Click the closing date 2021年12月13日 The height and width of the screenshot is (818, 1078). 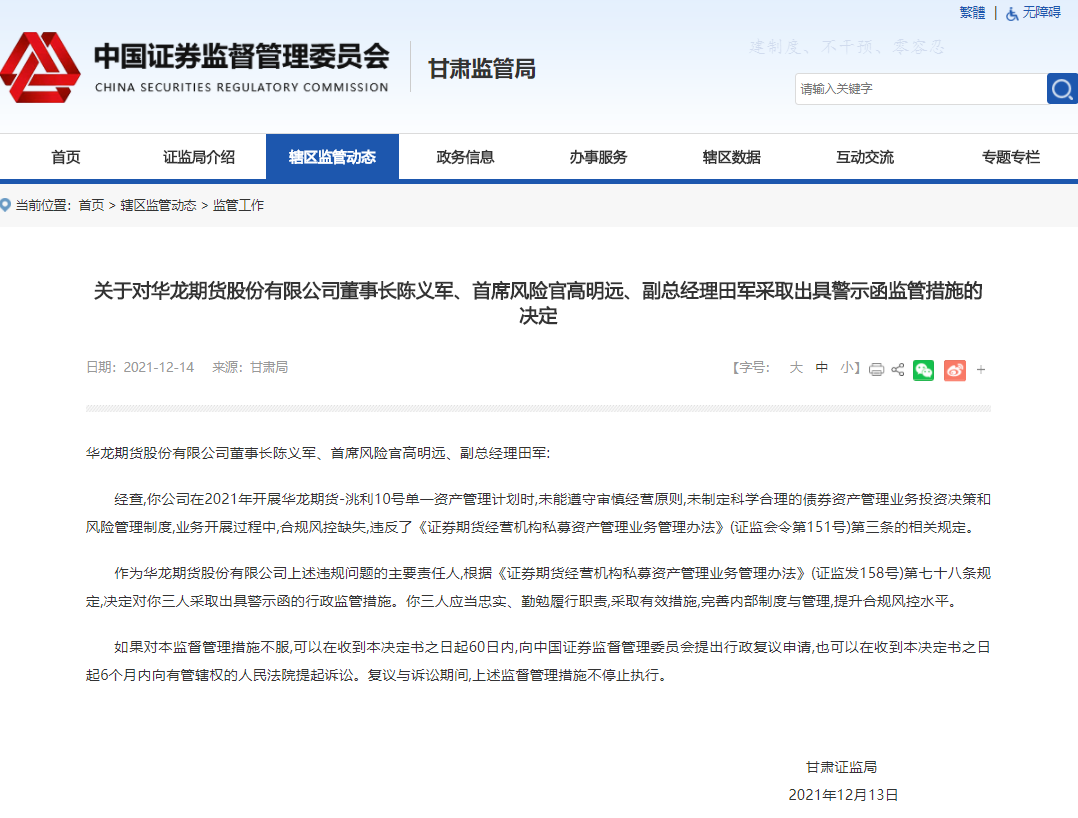click(x=844, y=795)
